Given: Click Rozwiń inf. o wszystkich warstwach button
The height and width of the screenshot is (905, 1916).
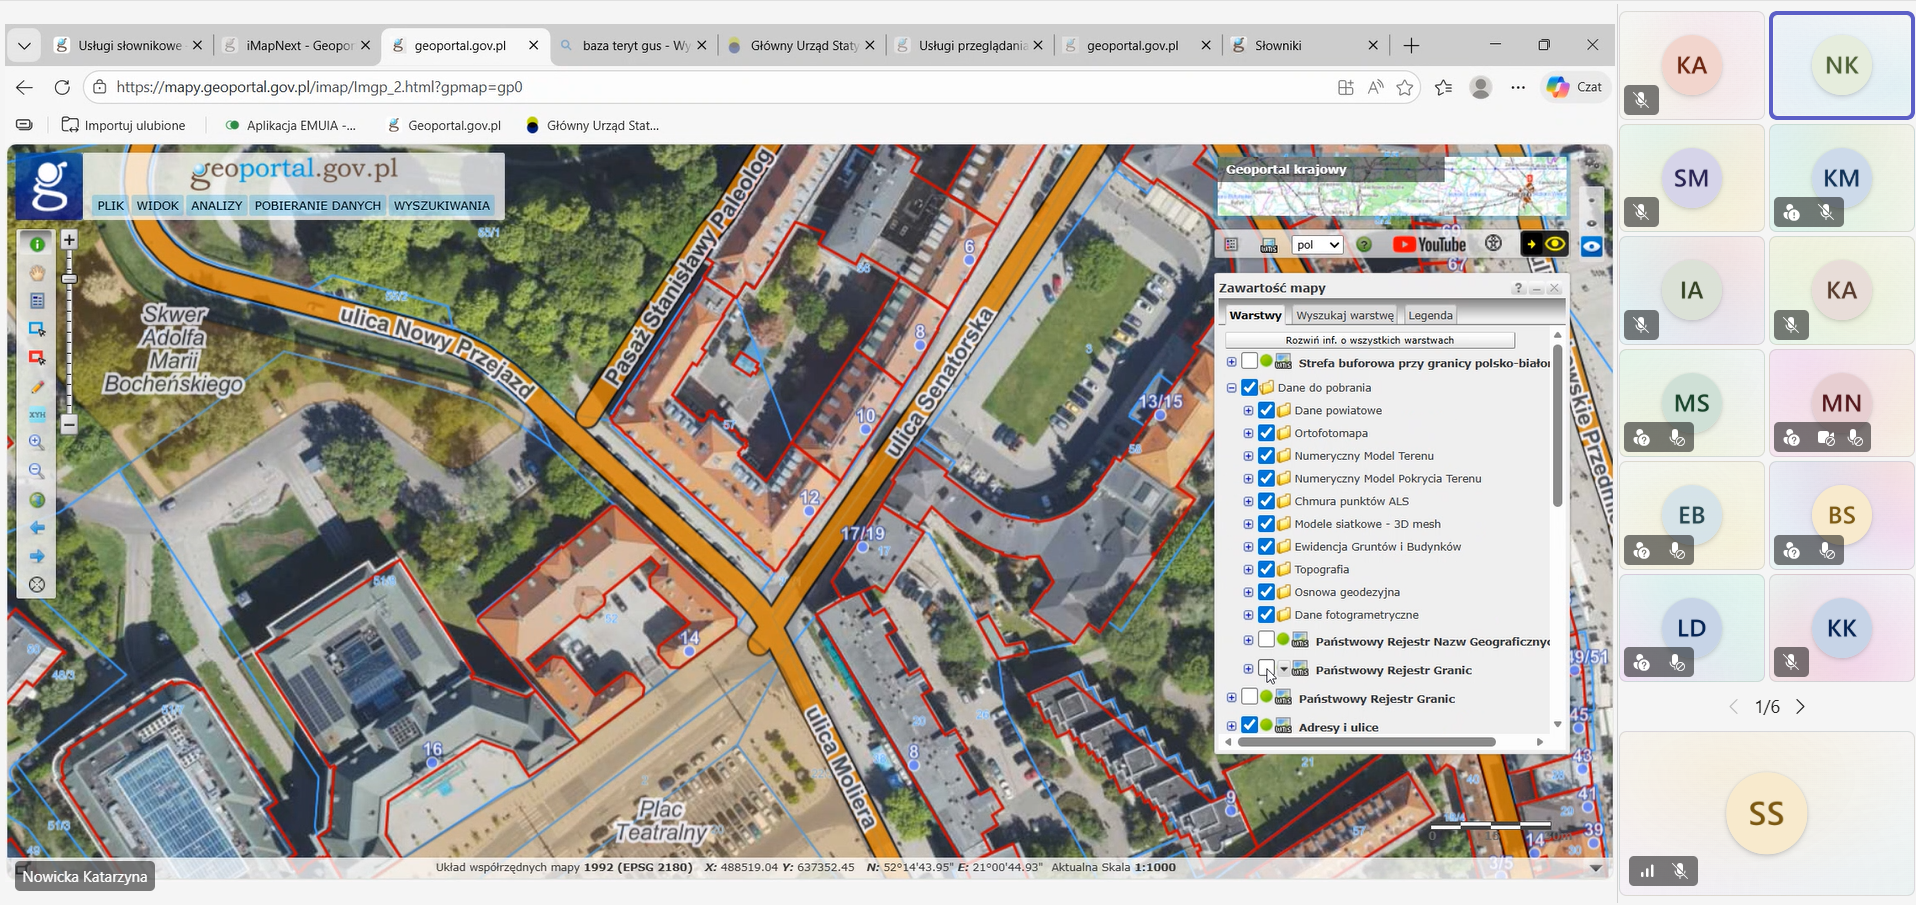Looking at the screenshot, I should pos(1369,340).
